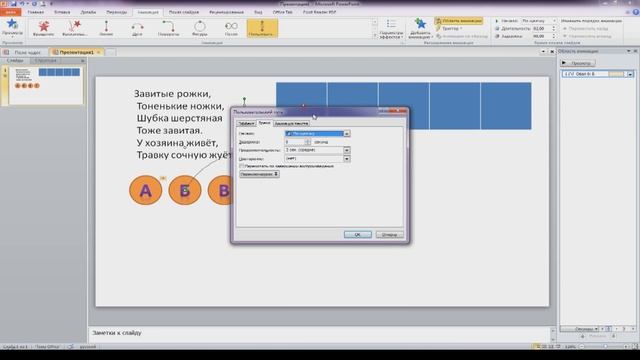Open the Start dropdown in the dialog
This screenshot has width=640, height=360.
(x=347, y=133)
